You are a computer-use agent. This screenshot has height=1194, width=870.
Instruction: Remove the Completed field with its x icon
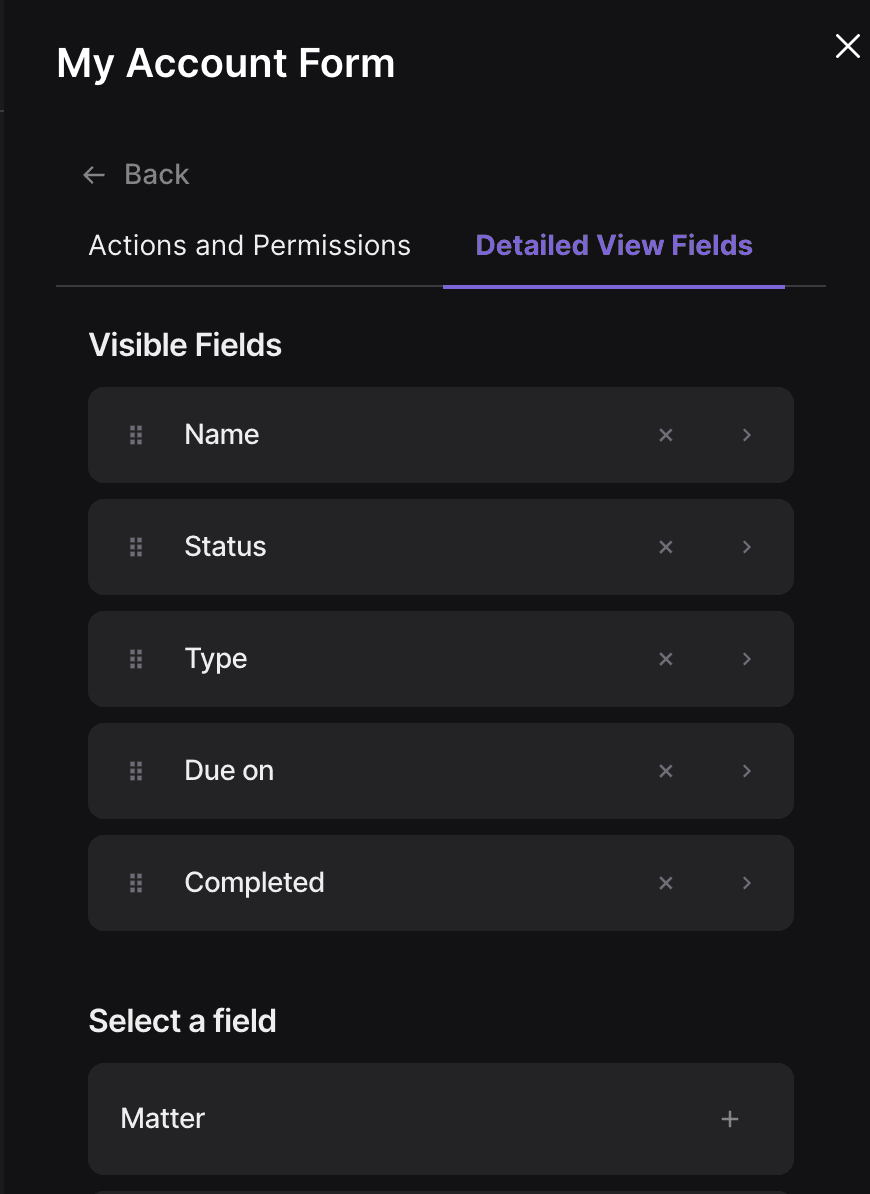pos(665,883)
